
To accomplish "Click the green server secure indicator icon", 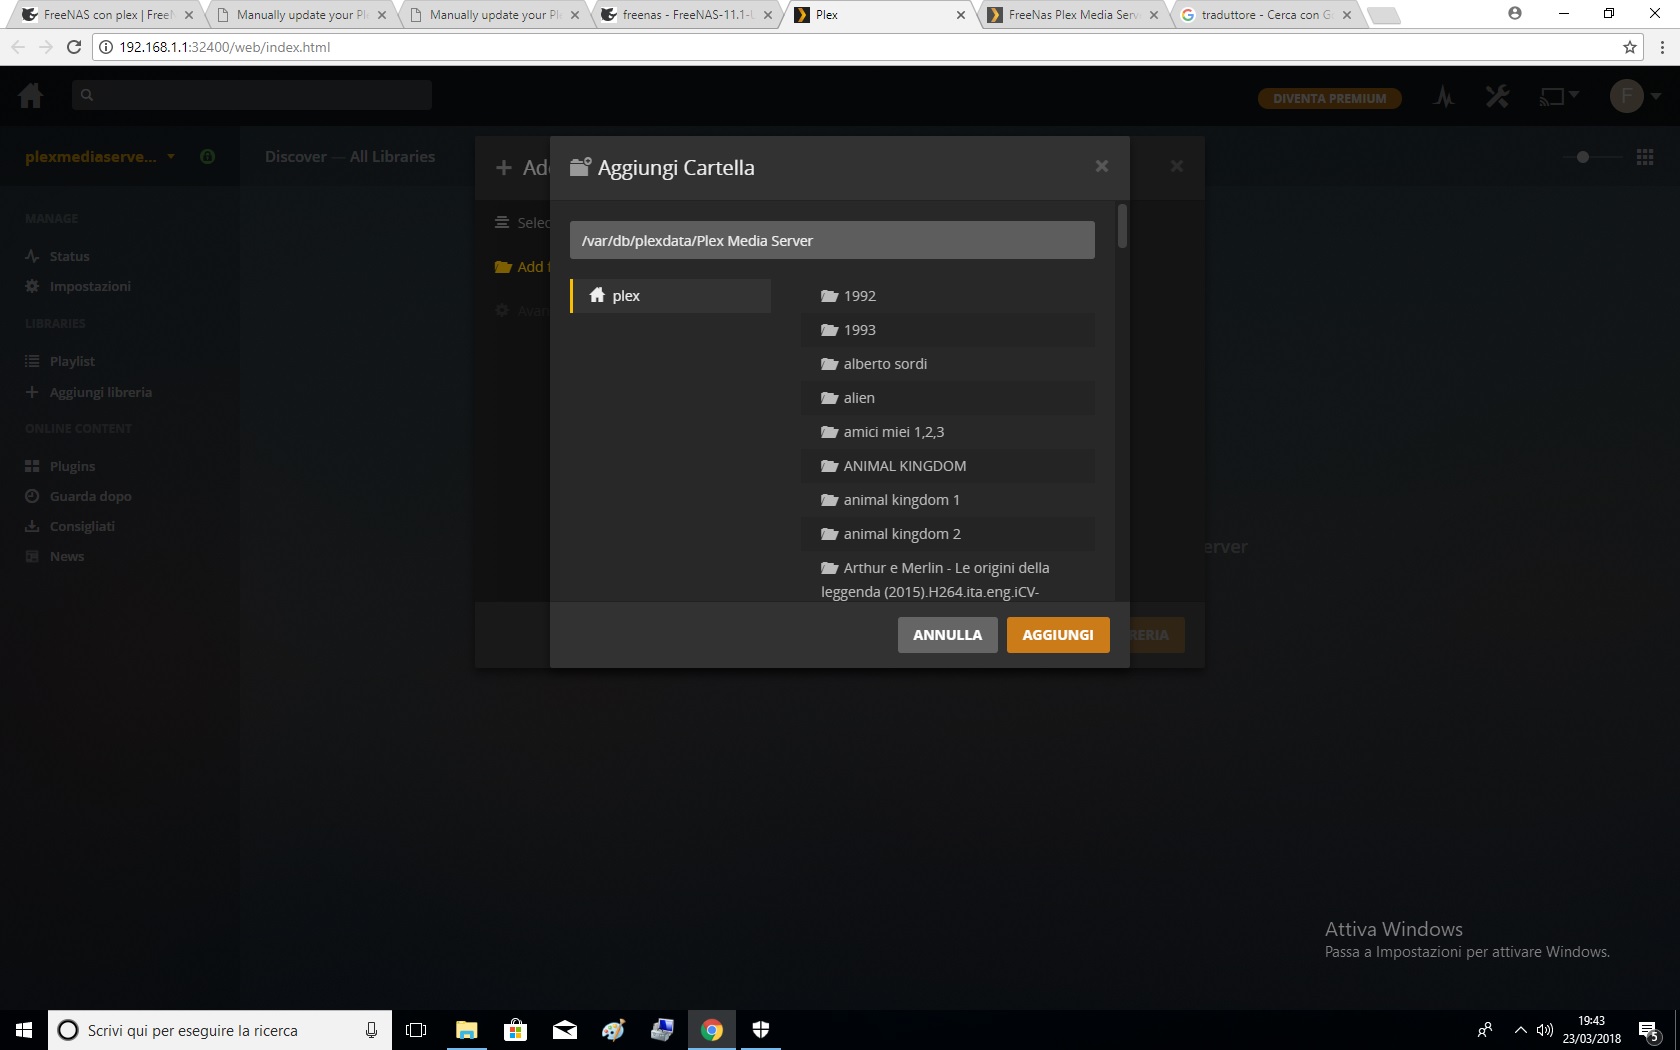I will point(208,157).
